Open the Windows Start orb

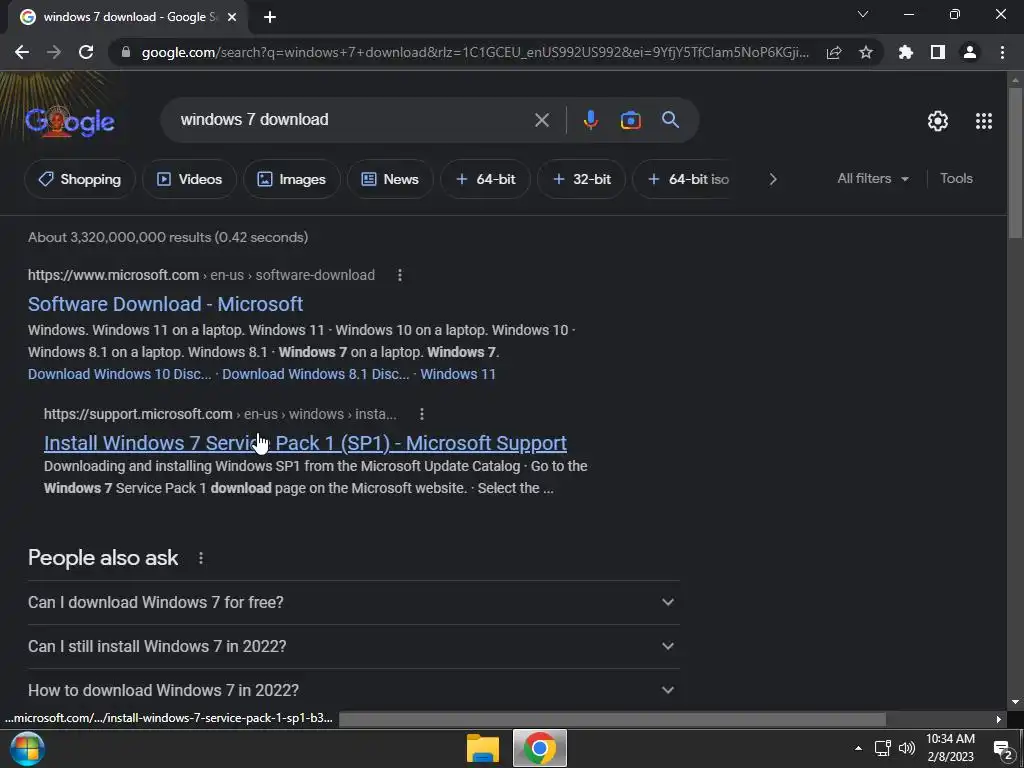(27, 748)
